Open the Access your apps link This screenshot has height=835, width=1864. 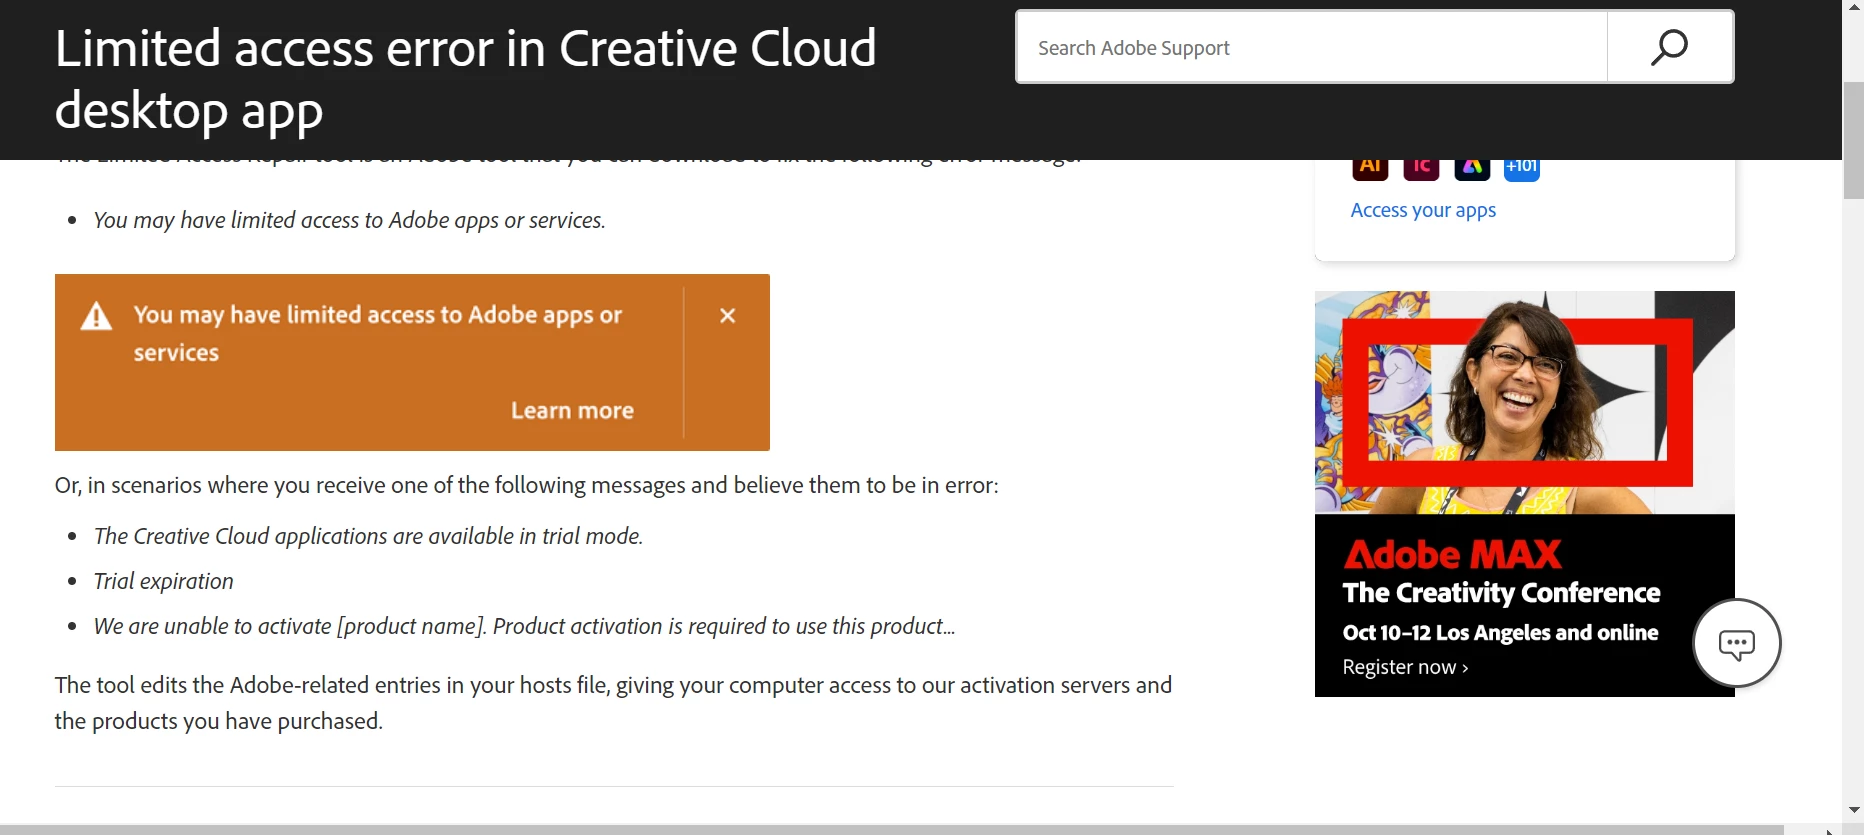(1423, 210)
